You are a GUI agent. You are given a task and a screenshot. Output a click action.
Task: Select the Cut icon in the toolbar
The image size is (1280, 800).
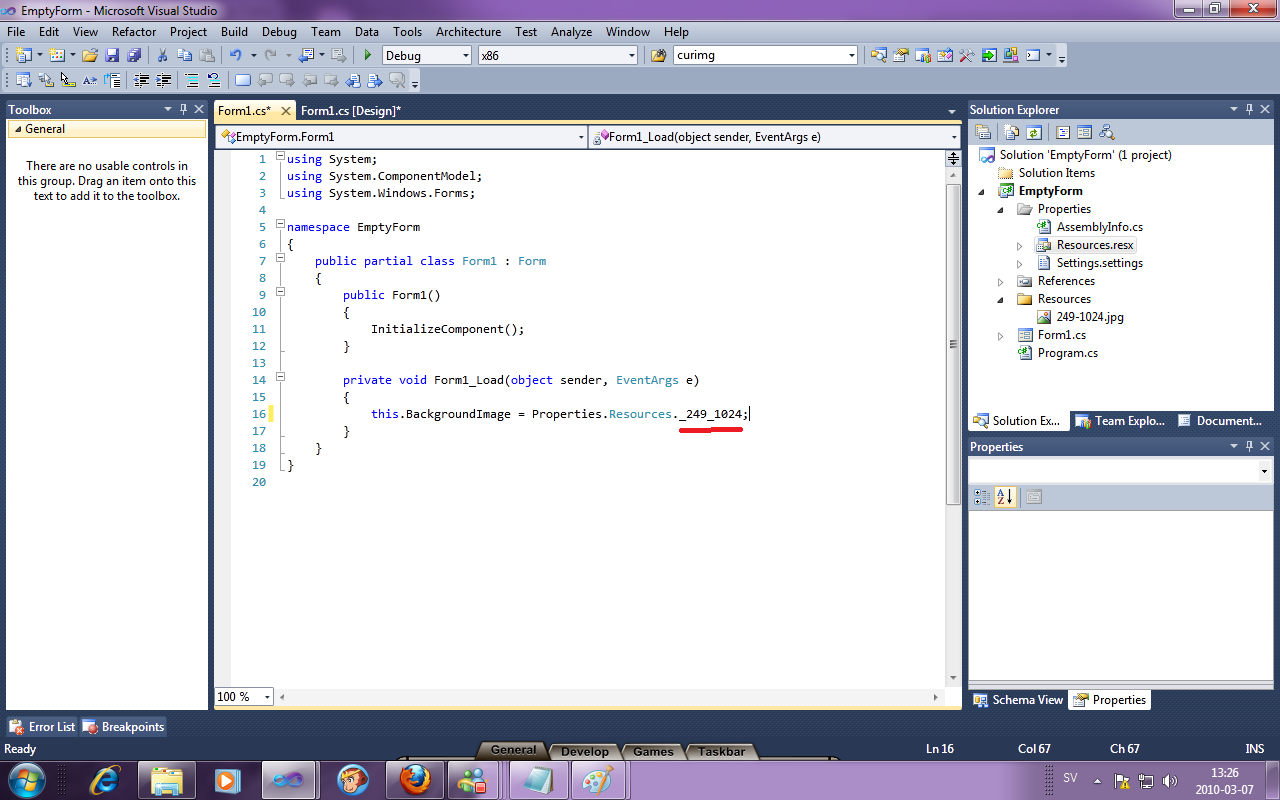tap(162, 55)
